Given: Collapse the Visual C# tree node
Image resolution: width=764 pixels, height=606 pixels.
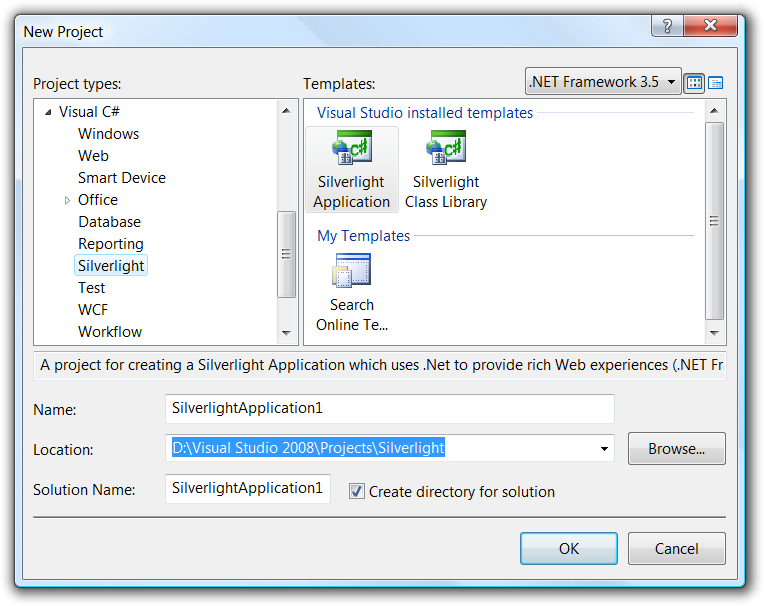Looking at the screenshot, I should tap(48, 113).
